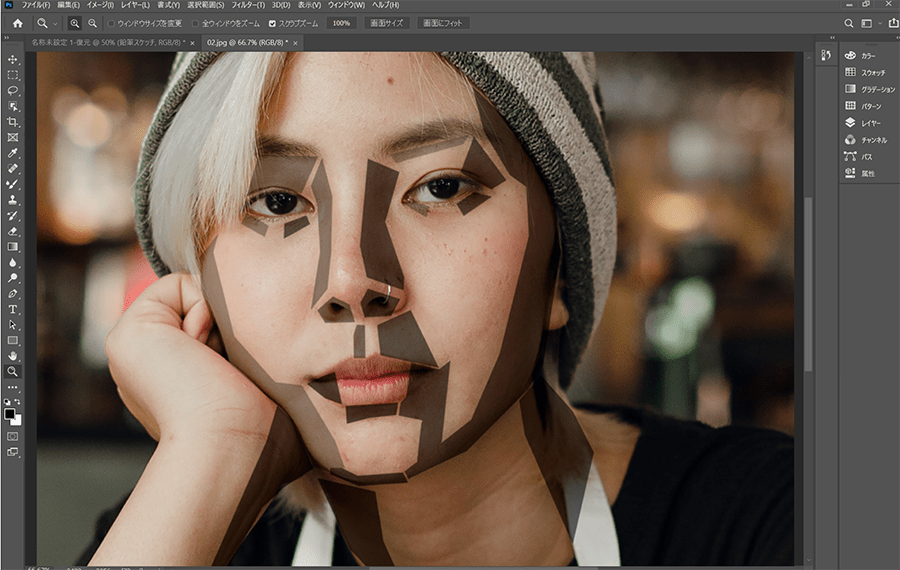Click the foreground color swatch
The height and width of the screenshot is (570, 900).
(10, 412)
